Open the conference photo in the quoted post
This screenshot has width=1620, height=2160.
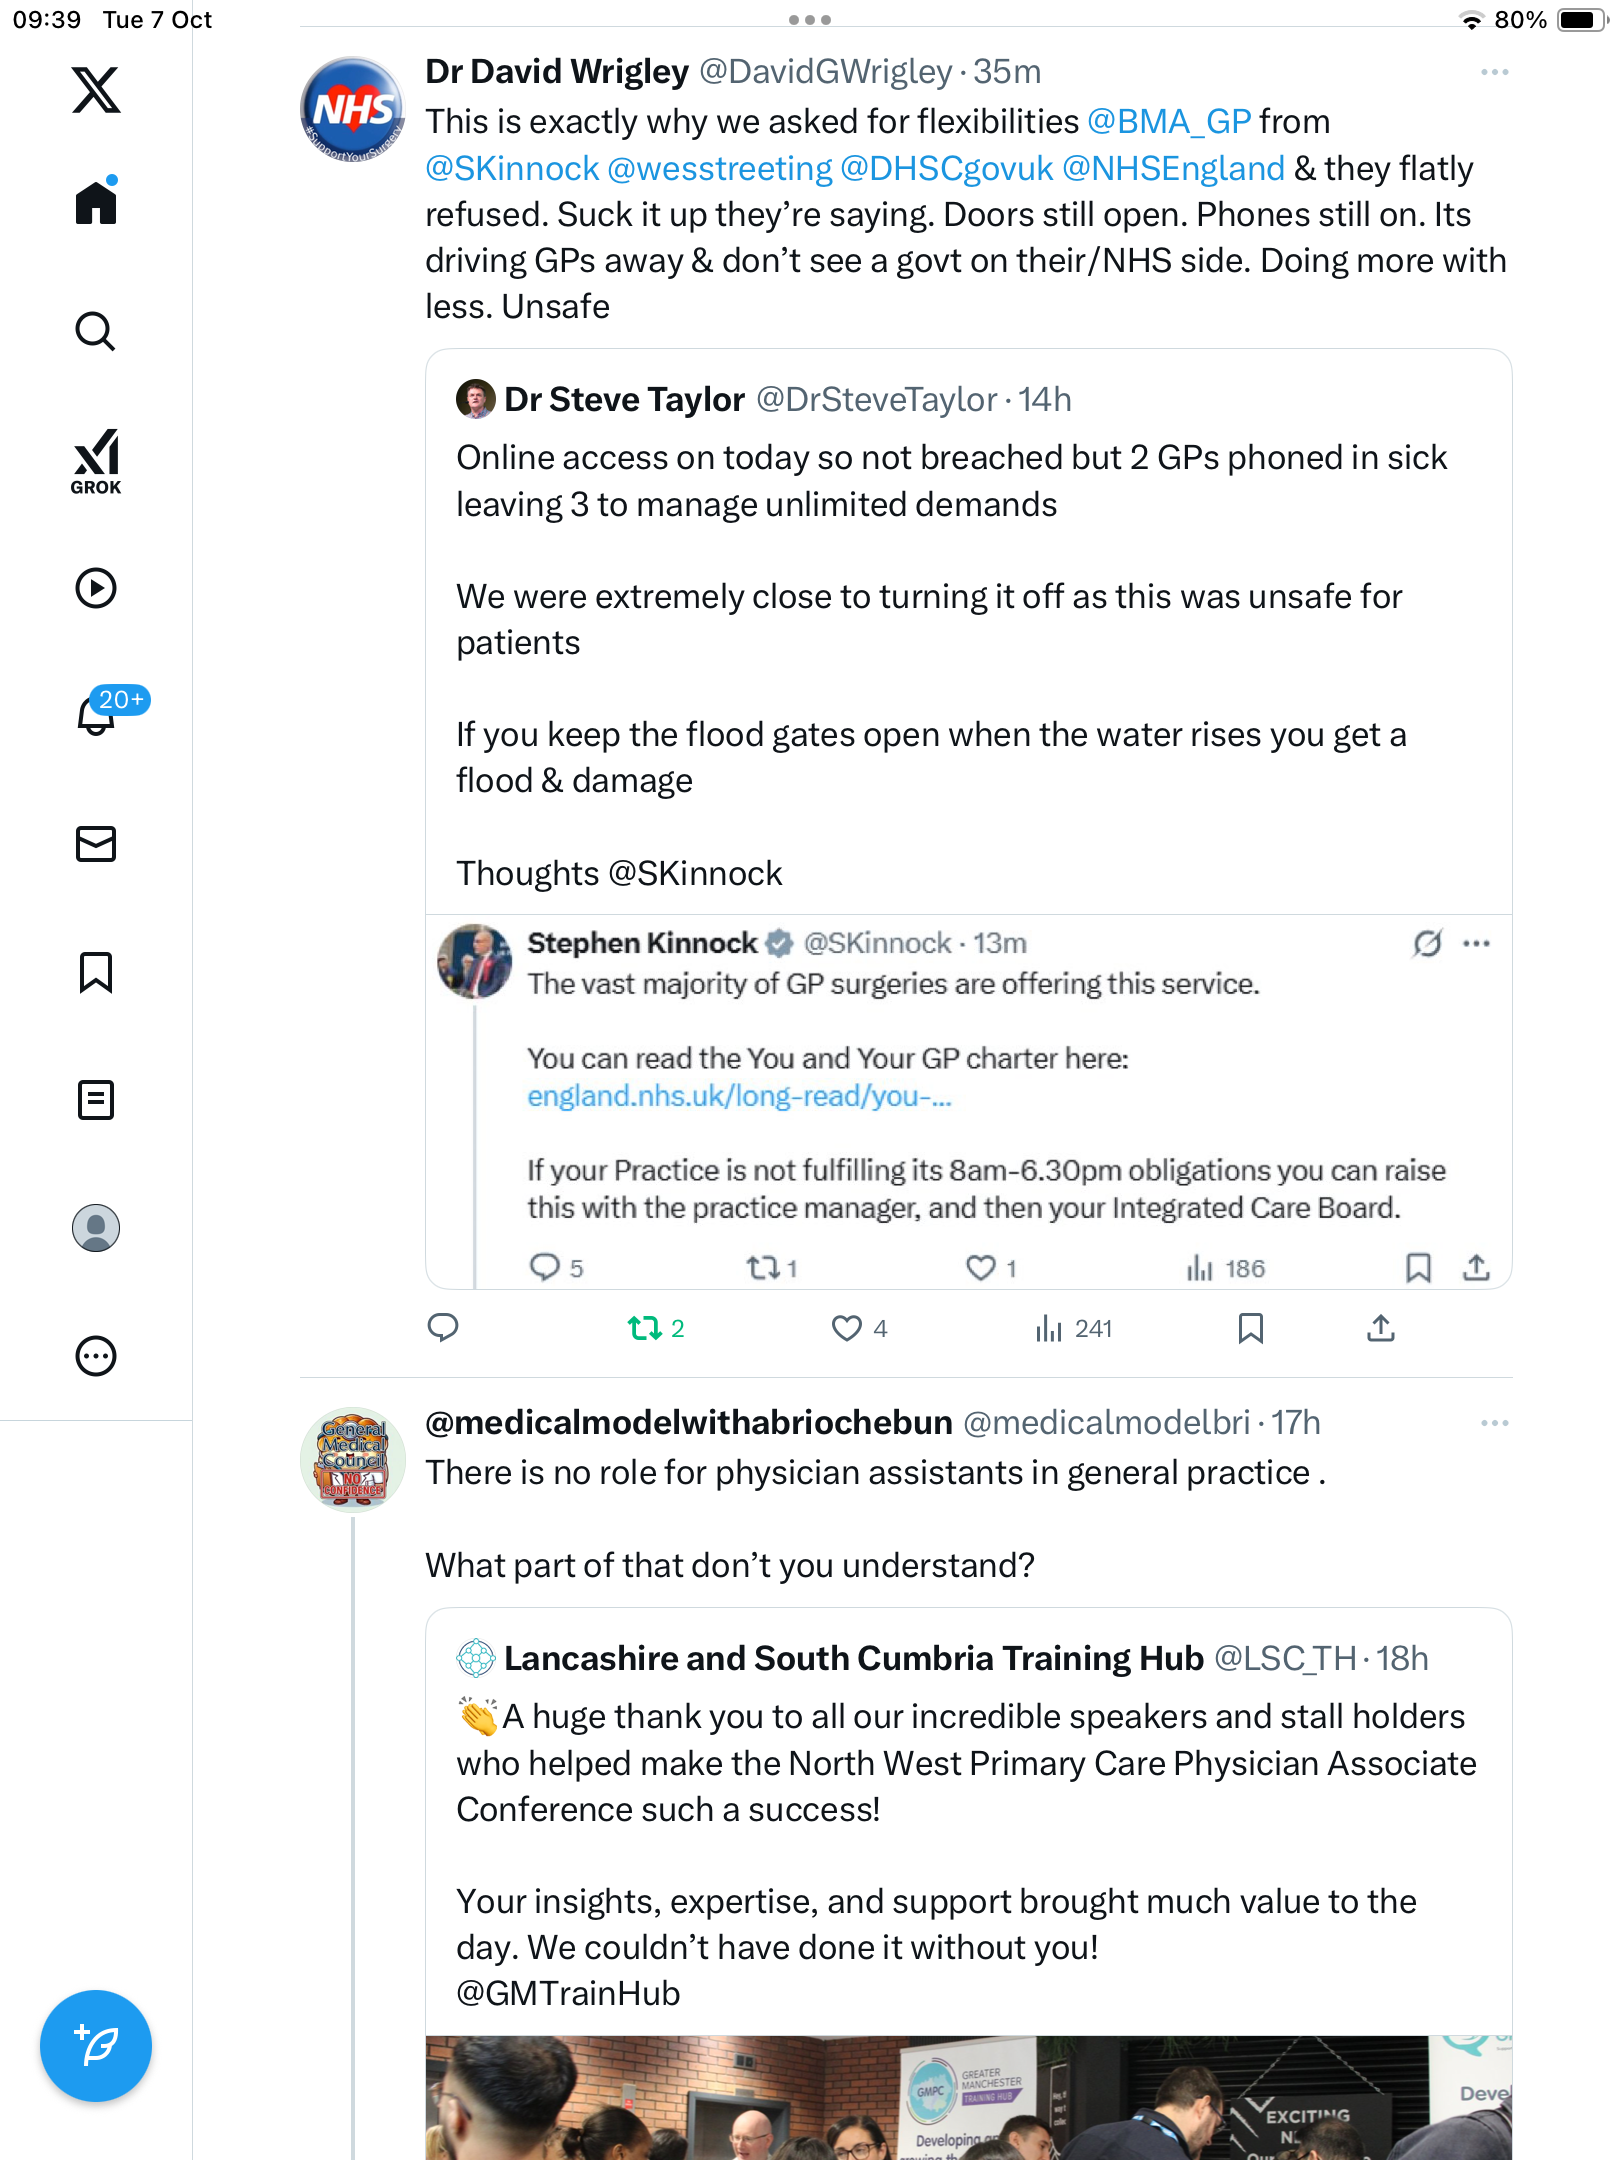point(968,2098)
